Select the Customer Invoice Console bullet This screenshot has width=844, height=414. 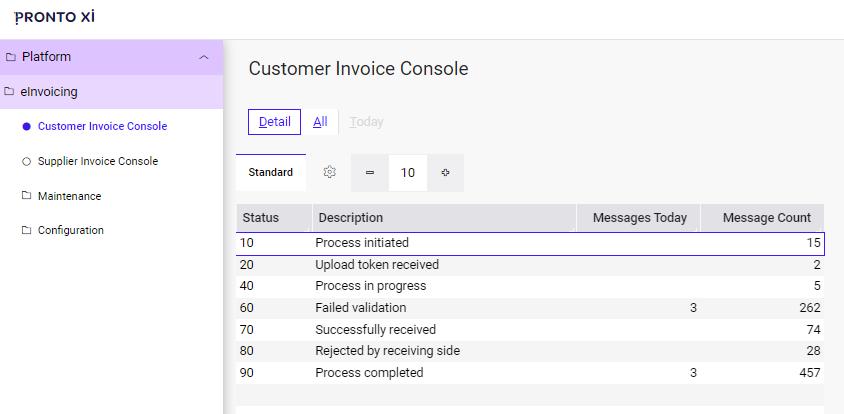click(27, 127)
